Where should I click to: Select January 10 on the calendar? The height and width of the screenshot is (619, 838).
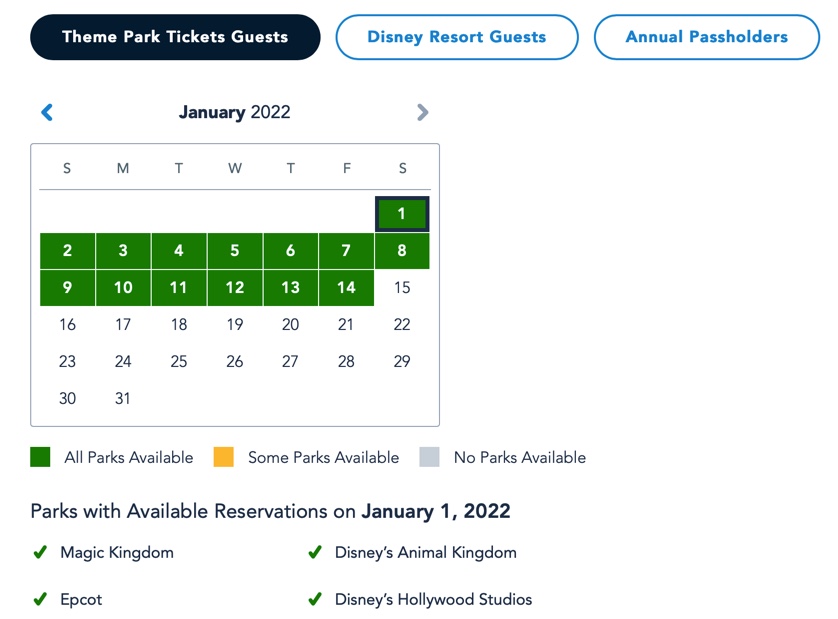click(123, 288)
